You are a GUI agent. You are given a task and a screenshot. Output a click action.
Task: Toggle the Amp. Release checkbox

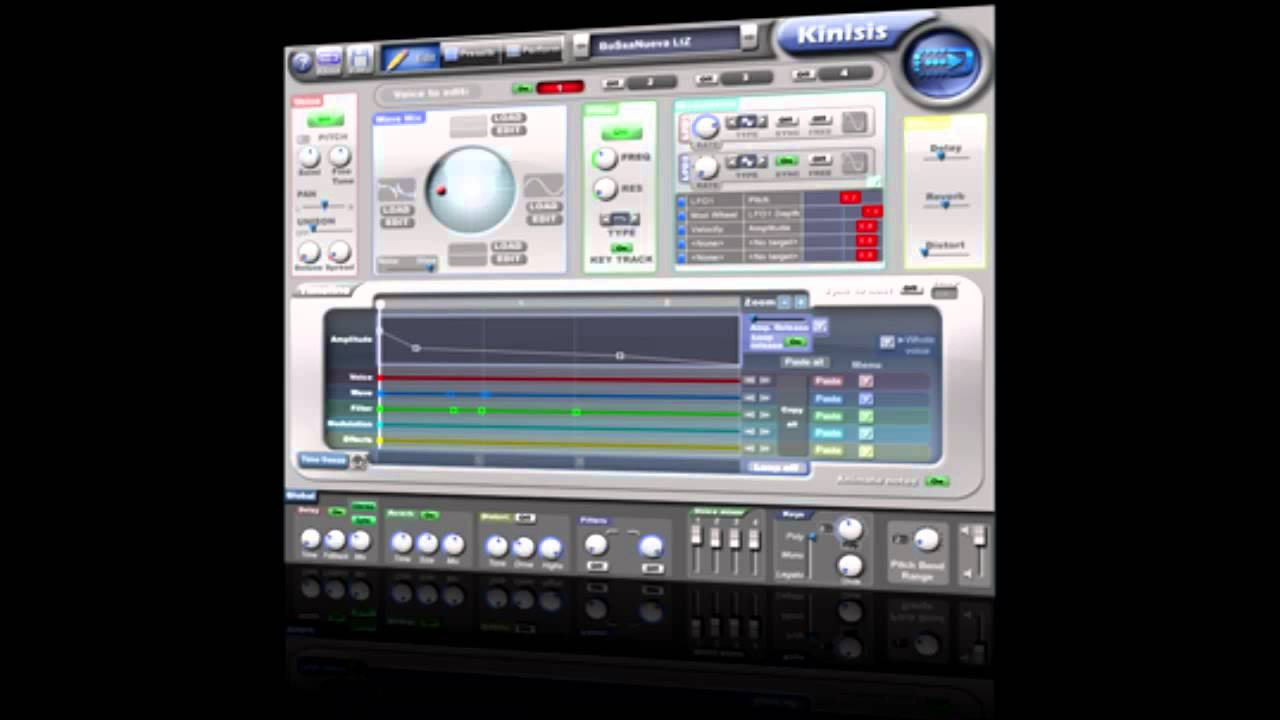820,325
